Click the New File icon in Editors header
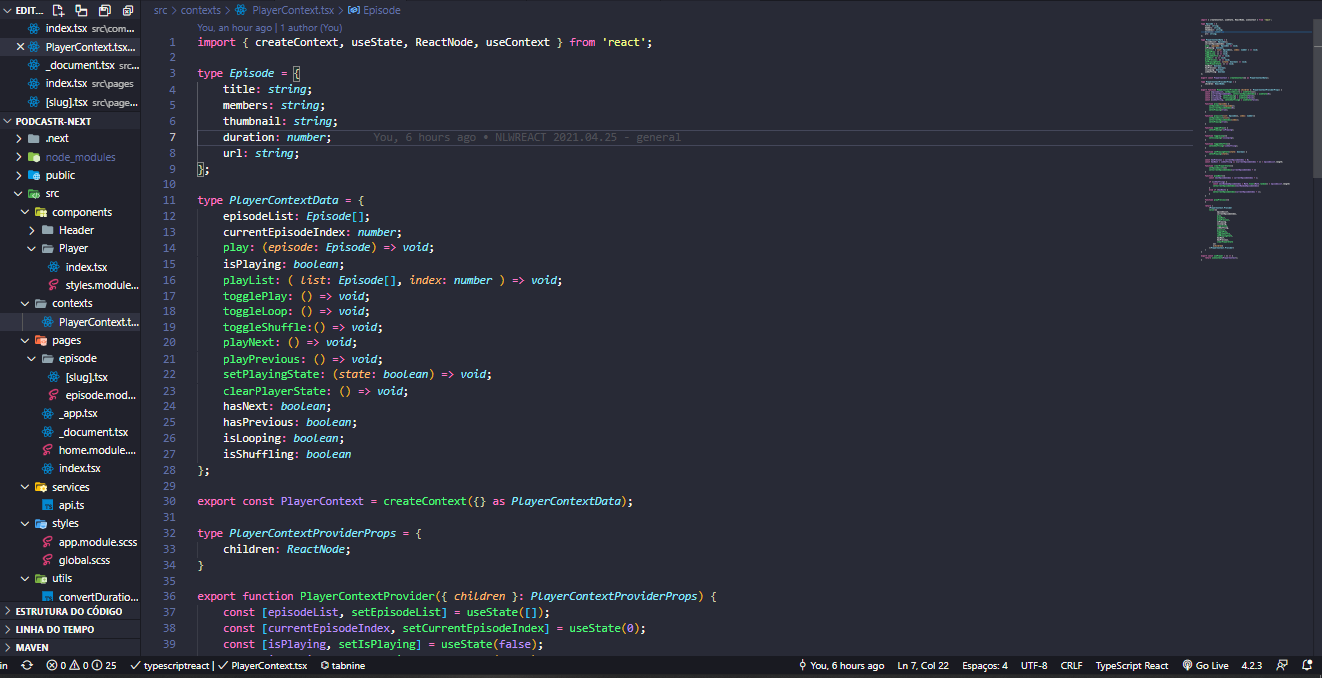The height and width of the screenshot is (678, 1322). [58, 9]
